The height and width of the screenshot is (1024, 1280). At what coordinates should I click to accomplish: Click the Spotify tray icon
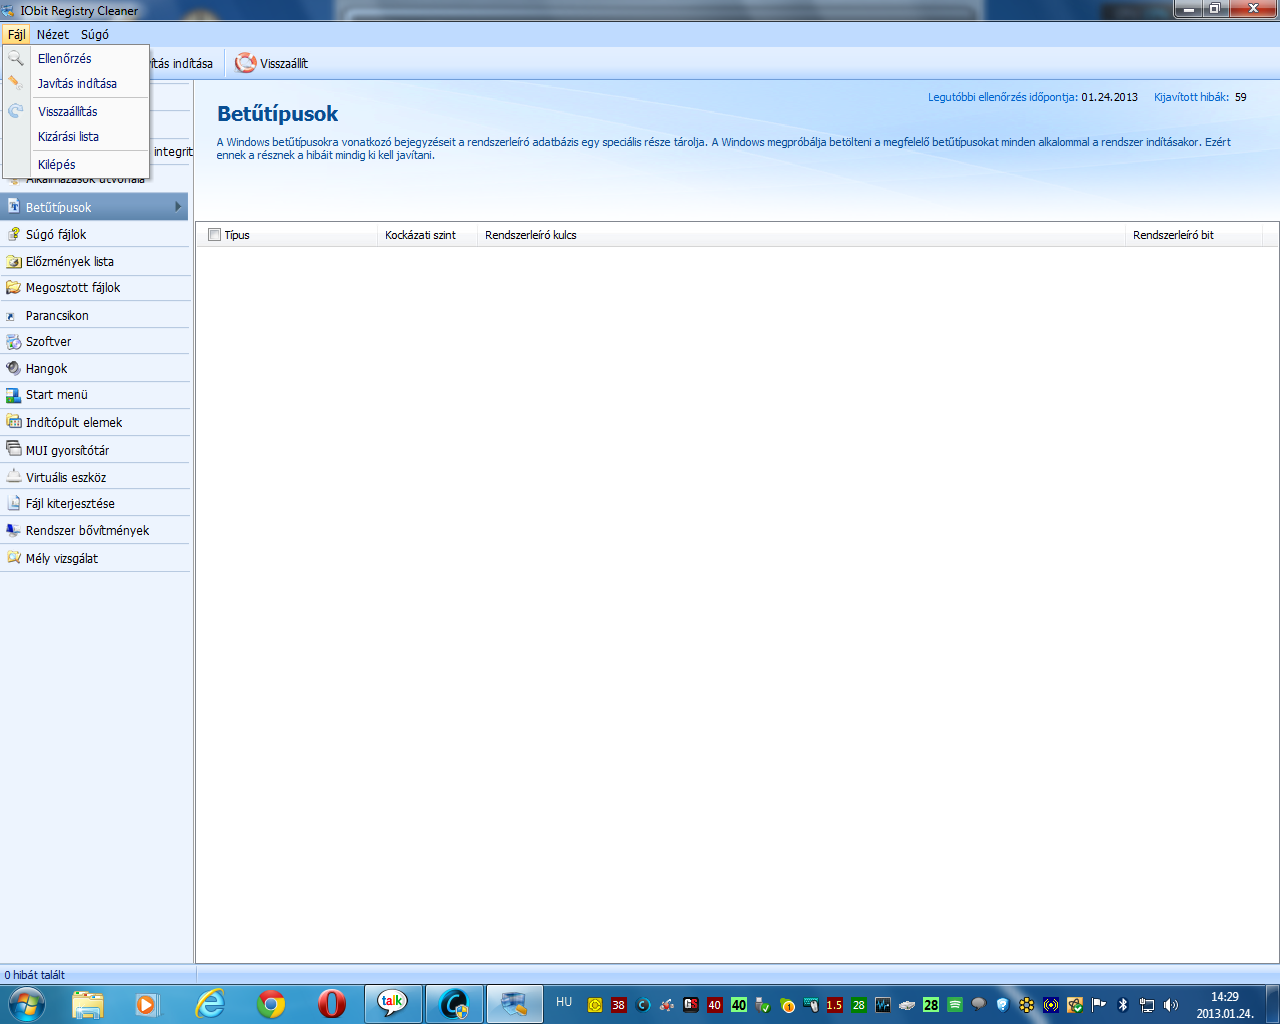click(x=955, y=1005)
